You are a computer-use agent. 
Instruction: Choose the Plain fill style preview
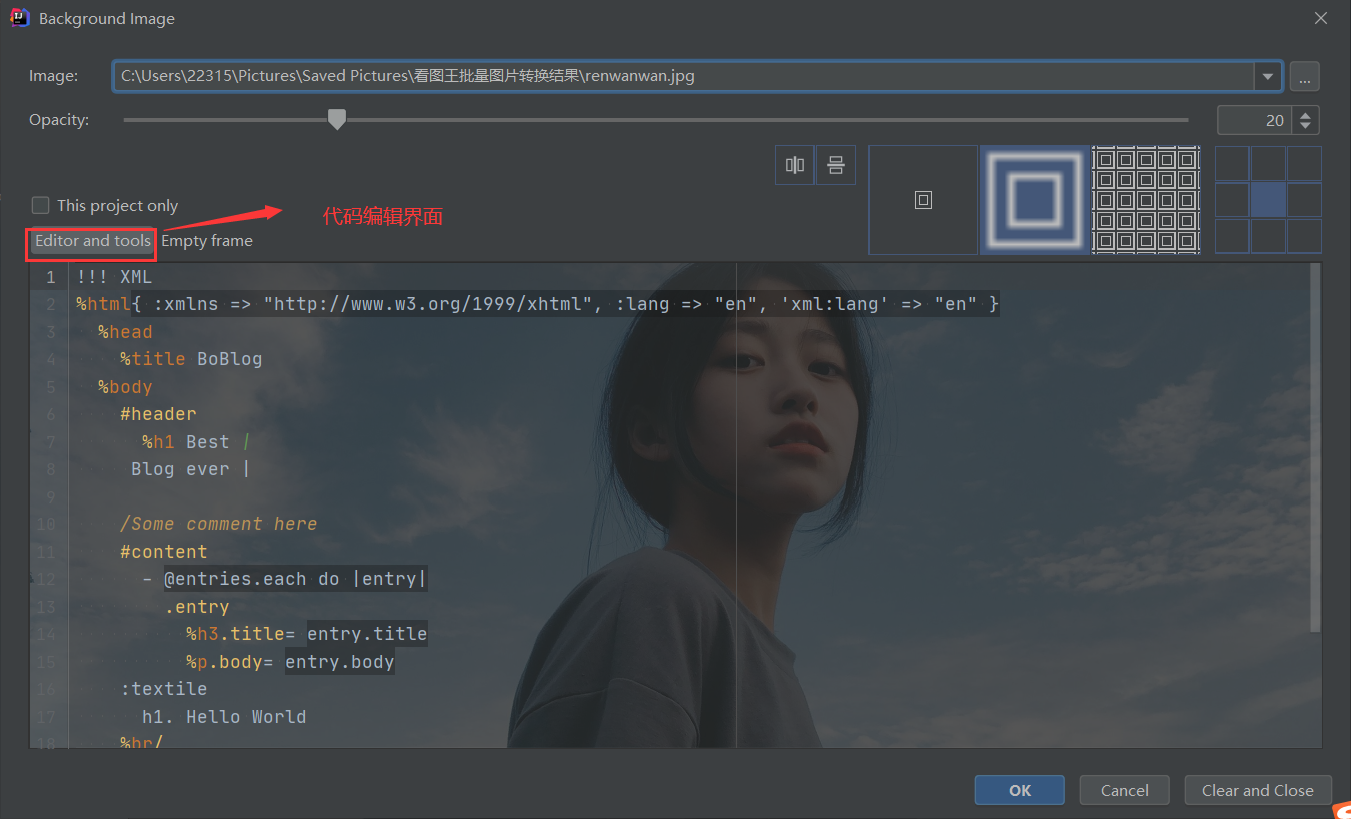tap(922, 199)
